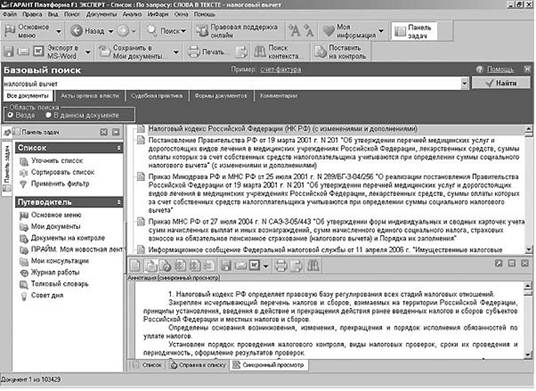Select В данном документе radio option
Image resolution: width=536 pixels, height=391 pixels.
pyautogui.click(x=48, y=115)
